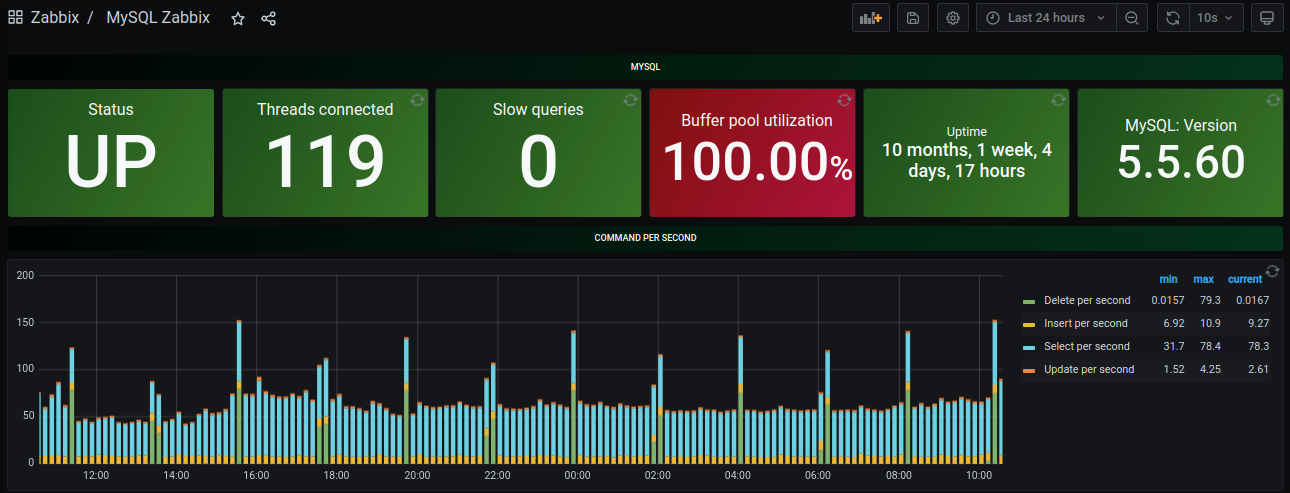Click refresh spinner on Slow queries panel

tap(630, 100)
